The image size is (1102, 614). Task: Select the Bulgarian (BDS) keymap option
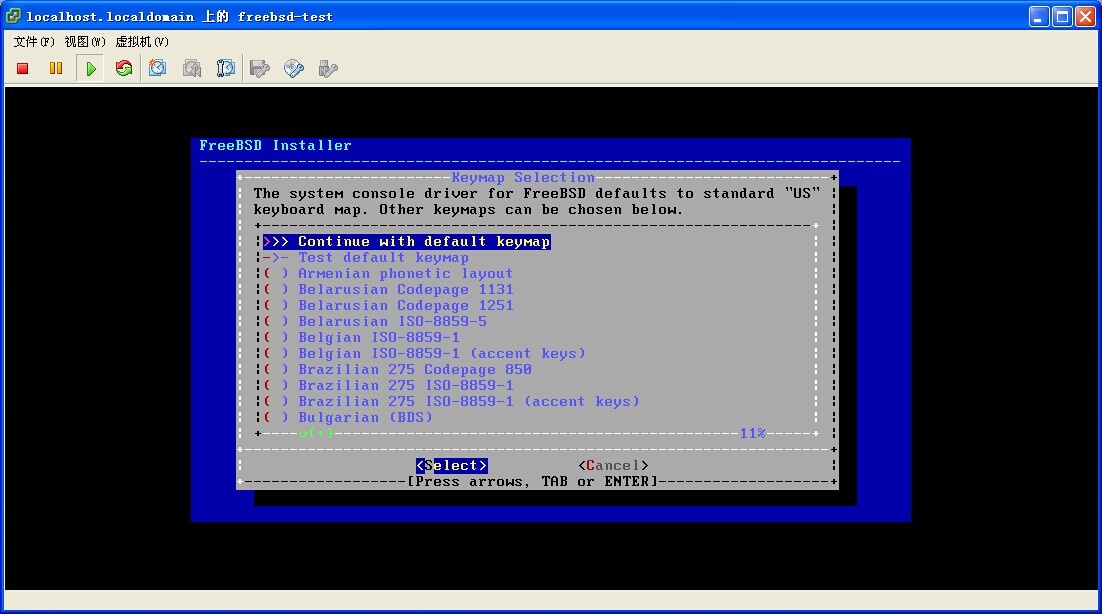point(365,418)
